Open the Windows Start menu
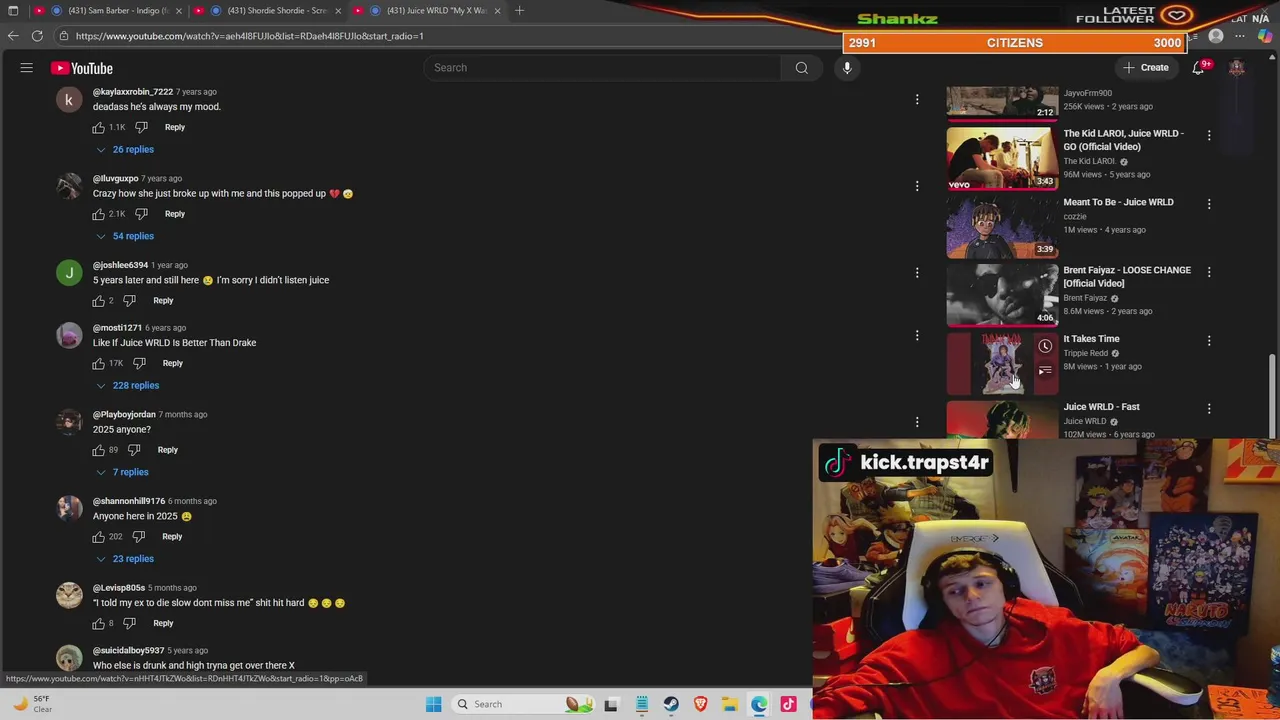This screenshot has width=1280, height=720. pos(433,704)
